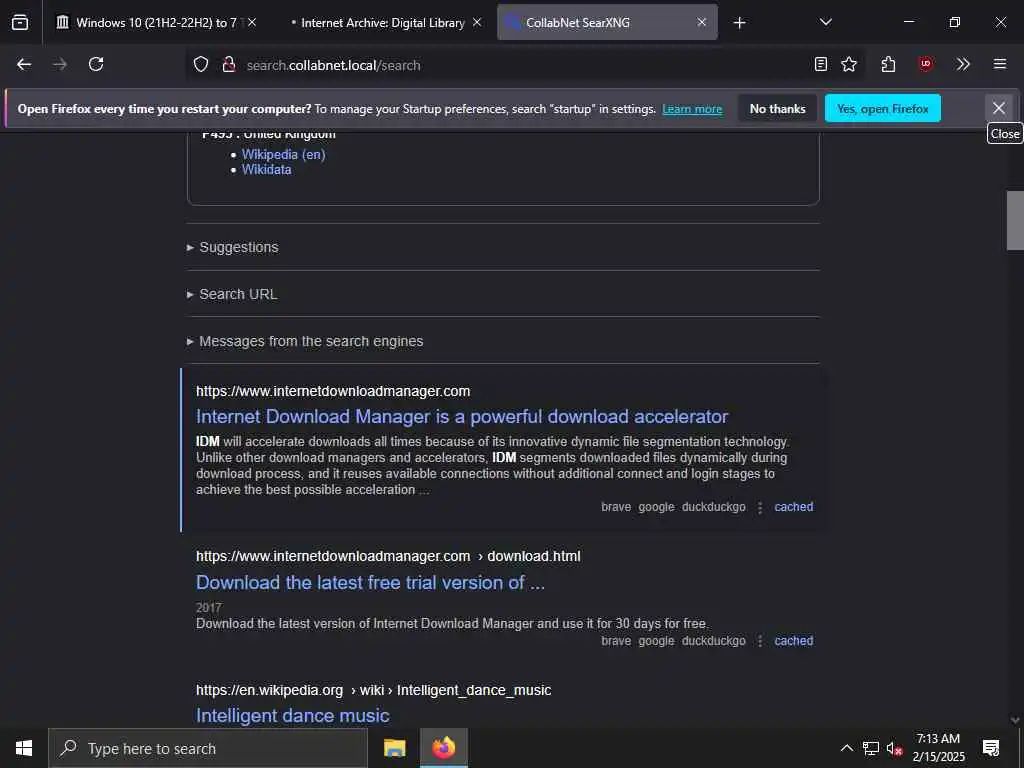Open the Firefox application menu

tap(1000, 64)
